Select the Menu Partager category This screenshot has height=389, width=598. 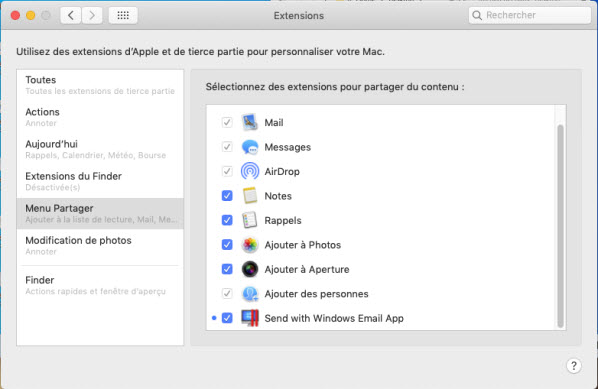pyautogui.click(x=100, y=213)
